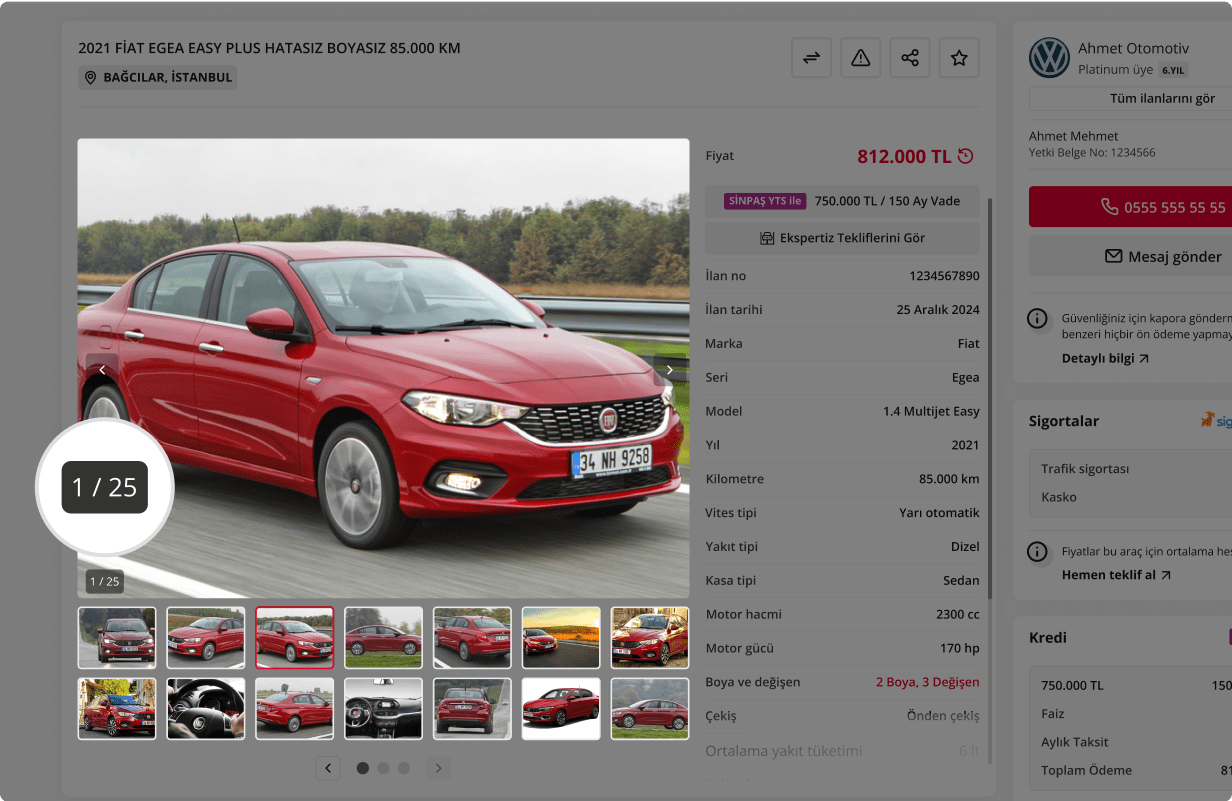This screenshot has height=801, width=1232.
Task: Click the Sedan body type value
Action: pyautogui.click(x=962, y=580)
